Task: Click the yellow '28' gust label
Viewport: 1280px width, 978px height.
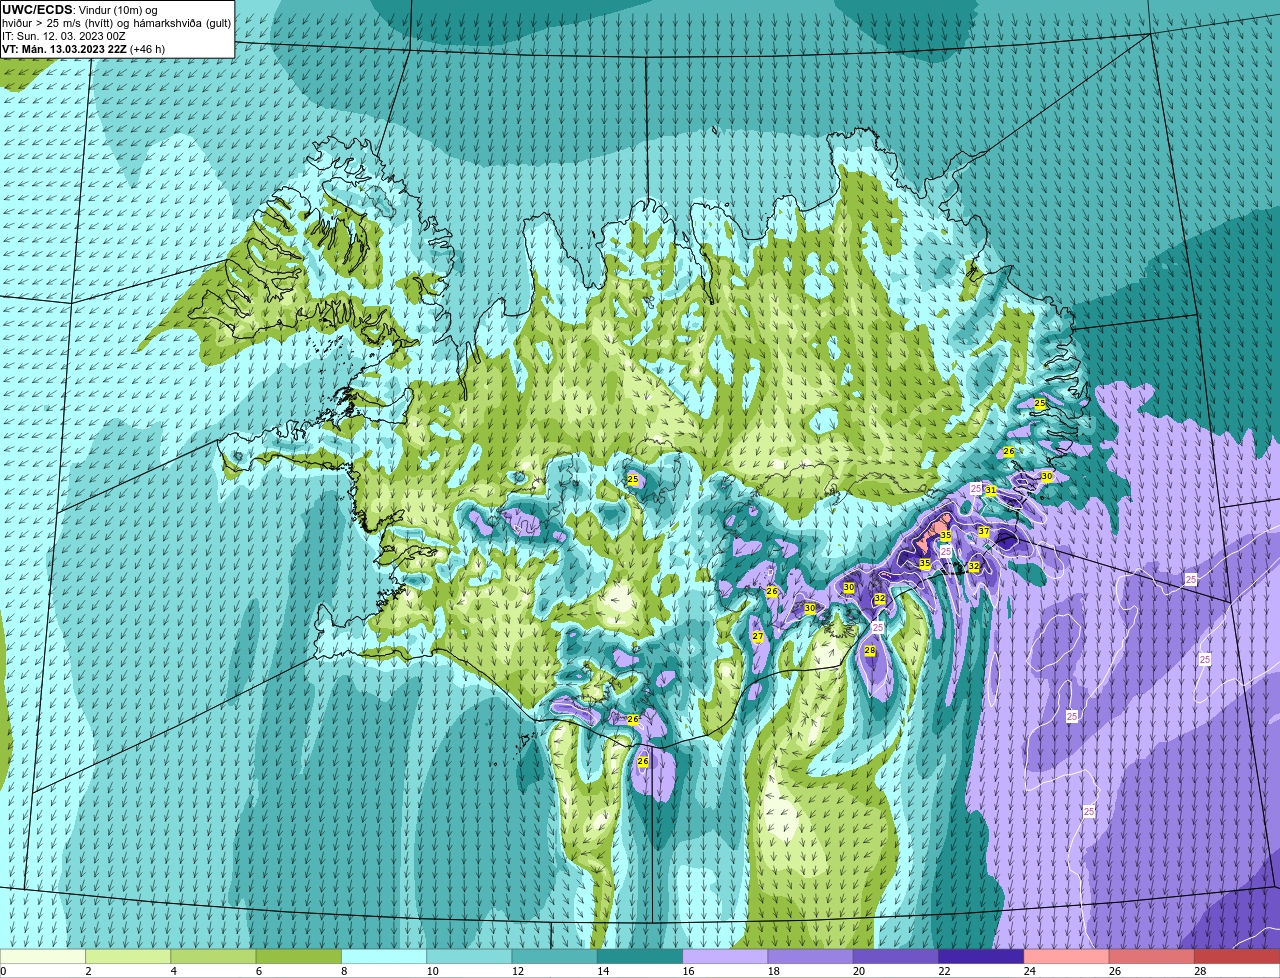Action: (870, 651)
